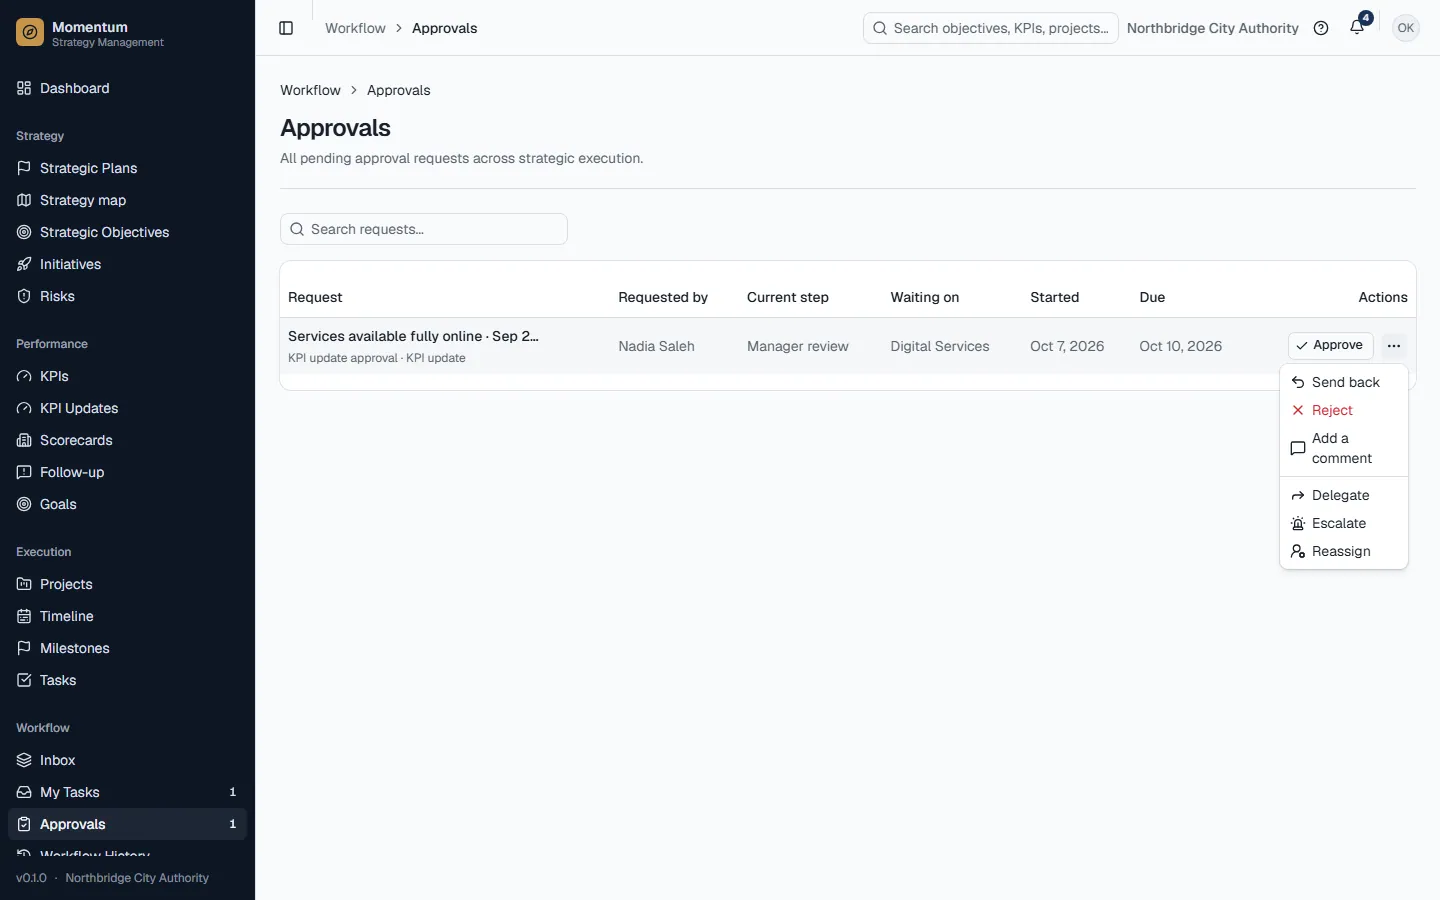The height and width of the screenshot is (900, 1440).
Task: Open notifications bell icon
Action: [x=1357, y=28]
